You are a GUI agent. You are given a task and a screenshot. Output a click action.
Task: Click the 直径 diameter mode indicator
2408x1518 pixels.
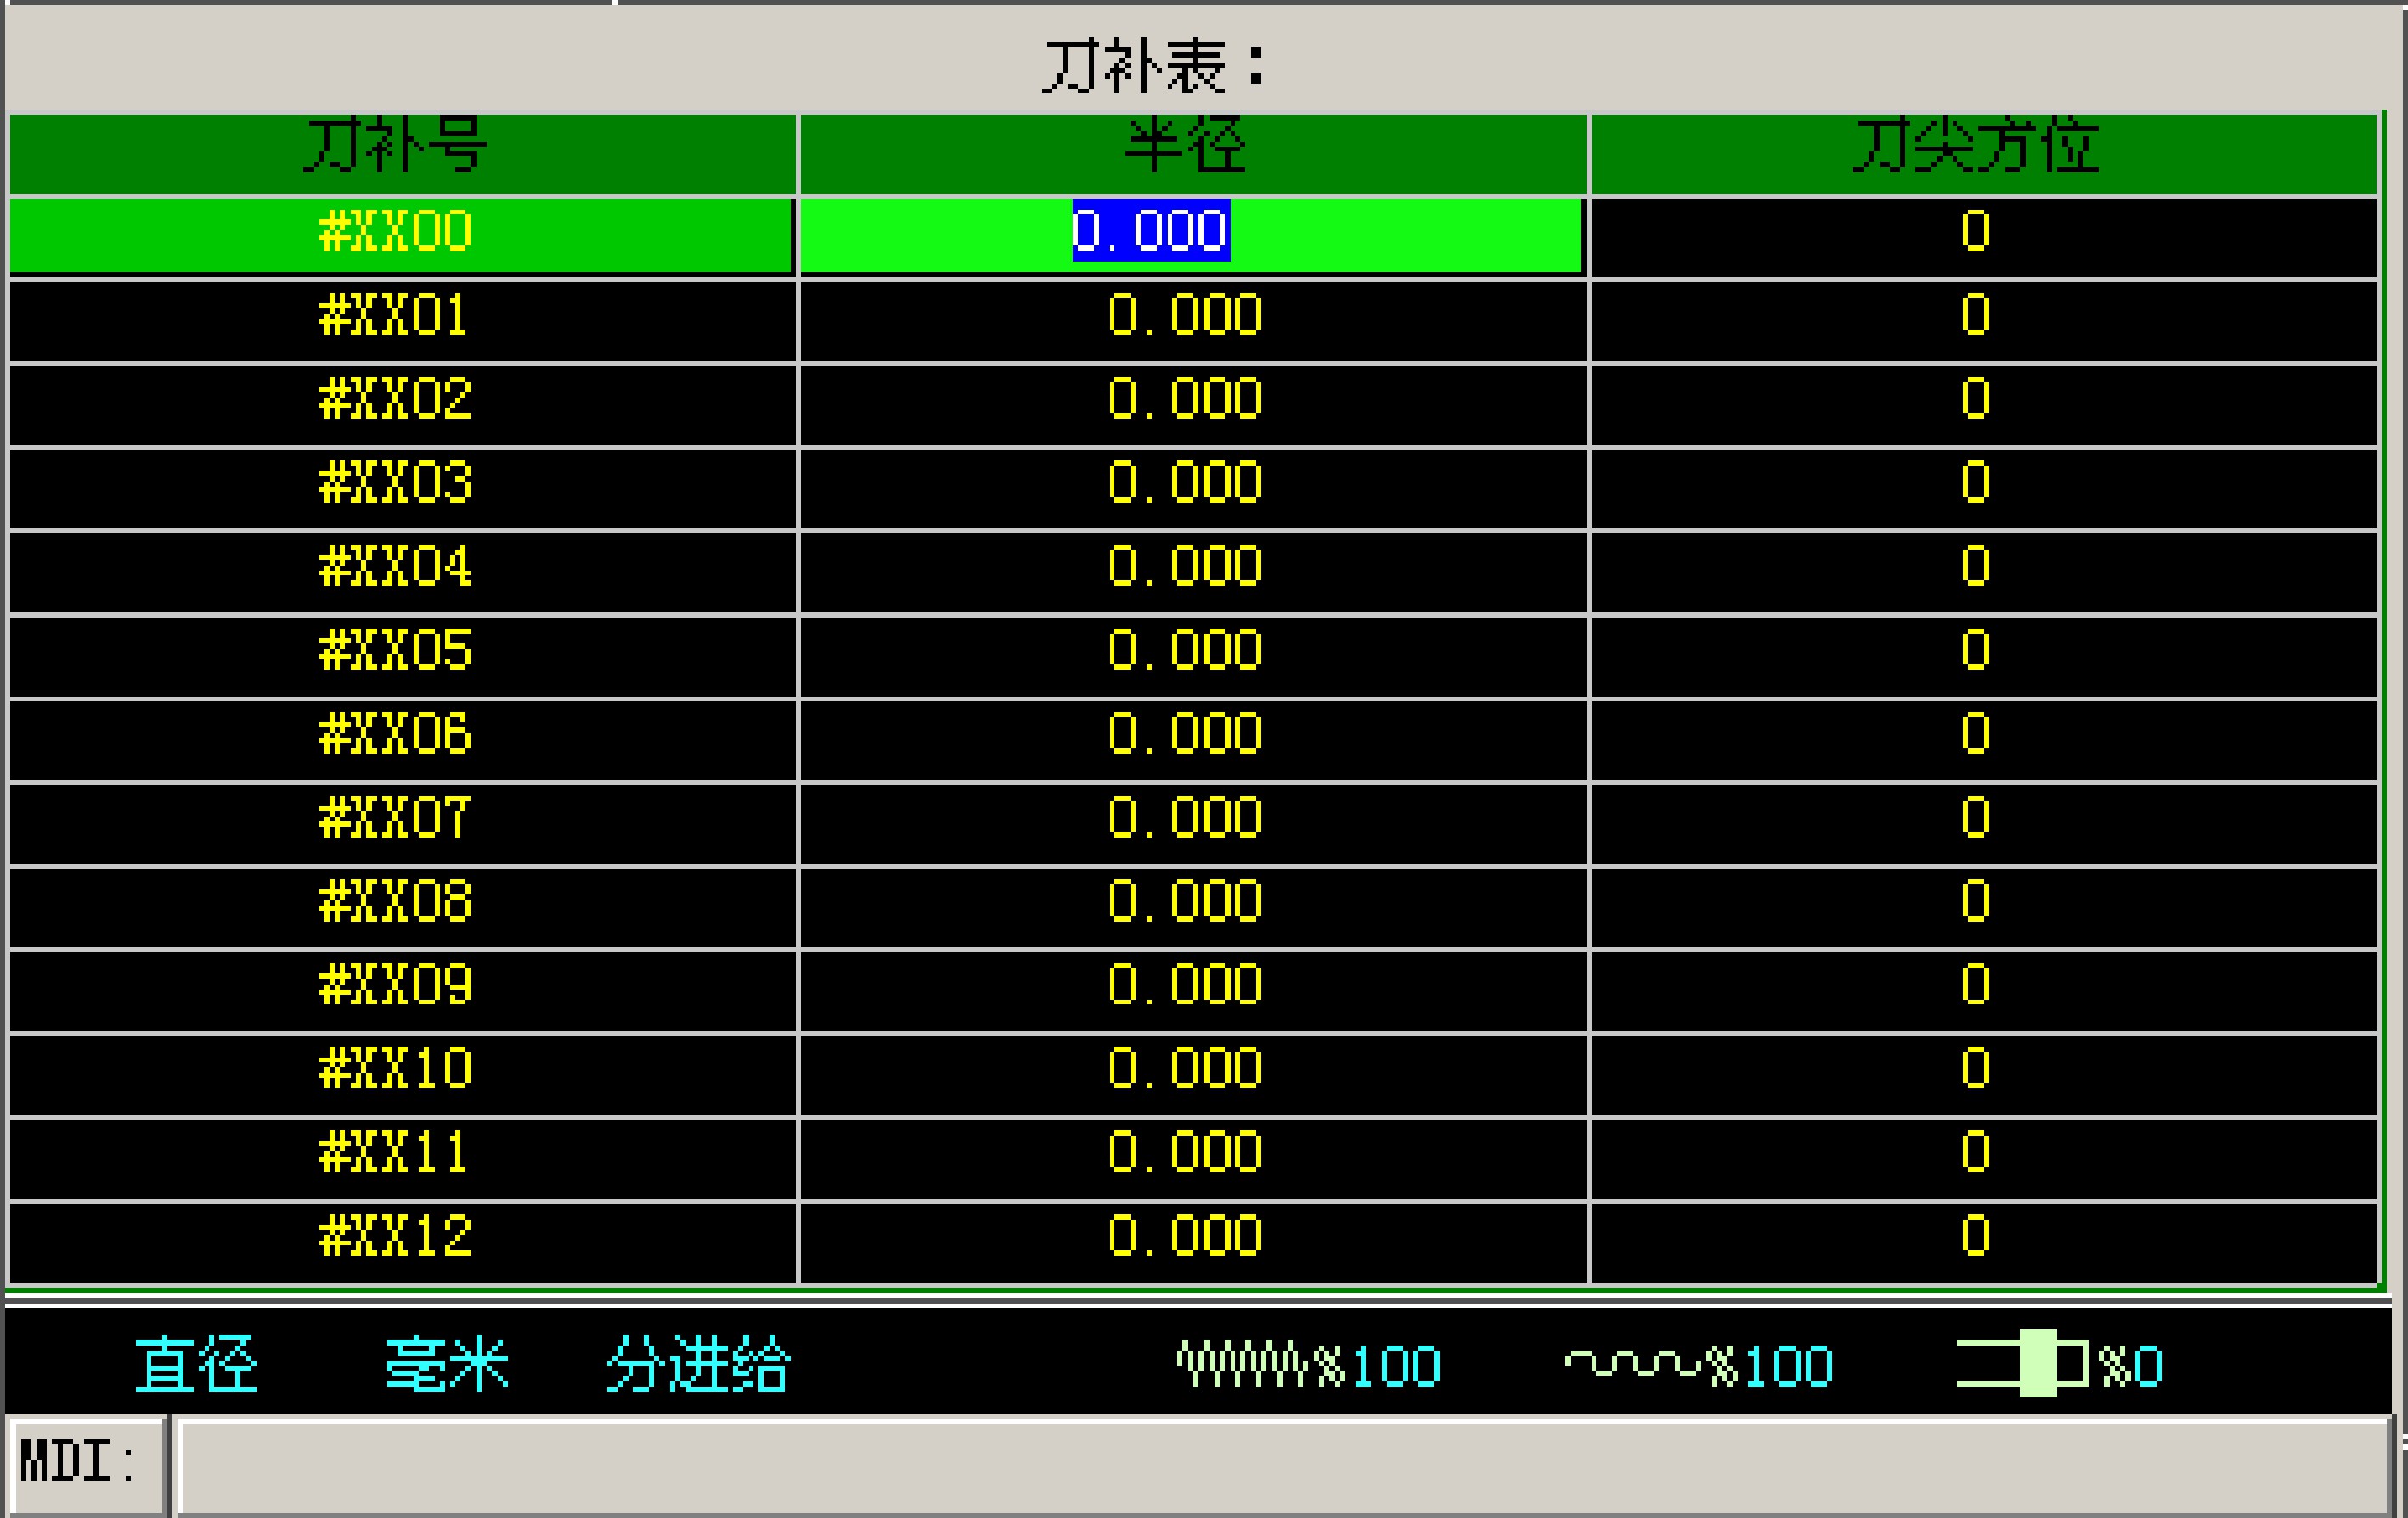(196, 1366)
